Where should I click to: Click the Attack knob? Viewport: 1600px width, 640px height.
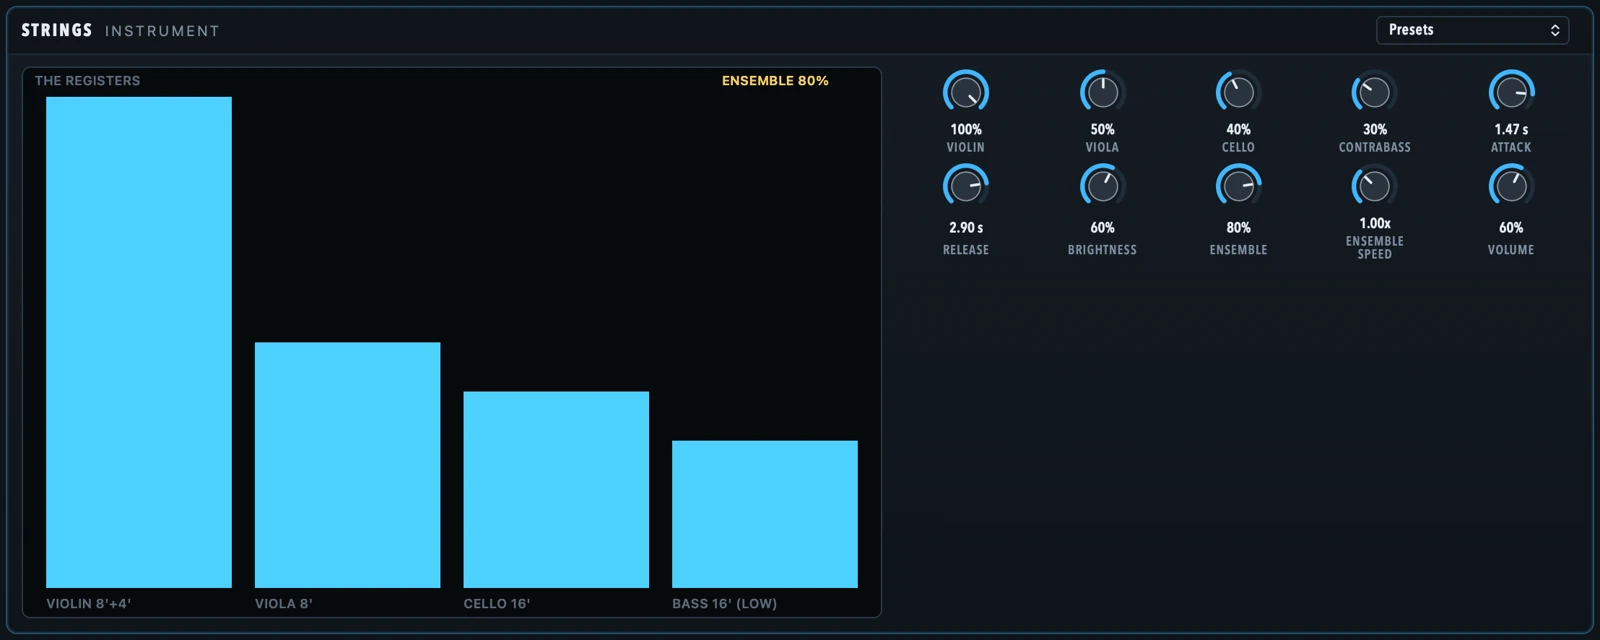(x=1511, y=93)
